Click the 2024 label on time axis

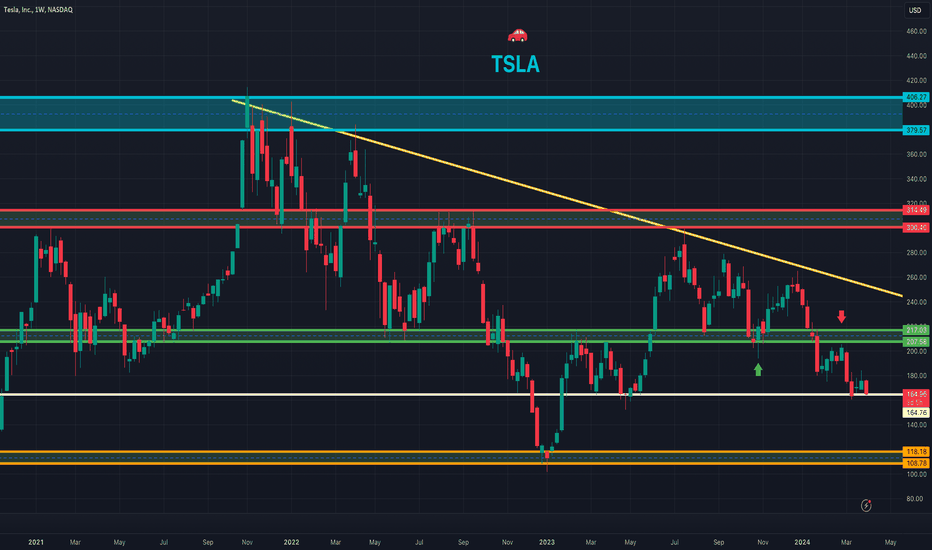click(802, 542)
